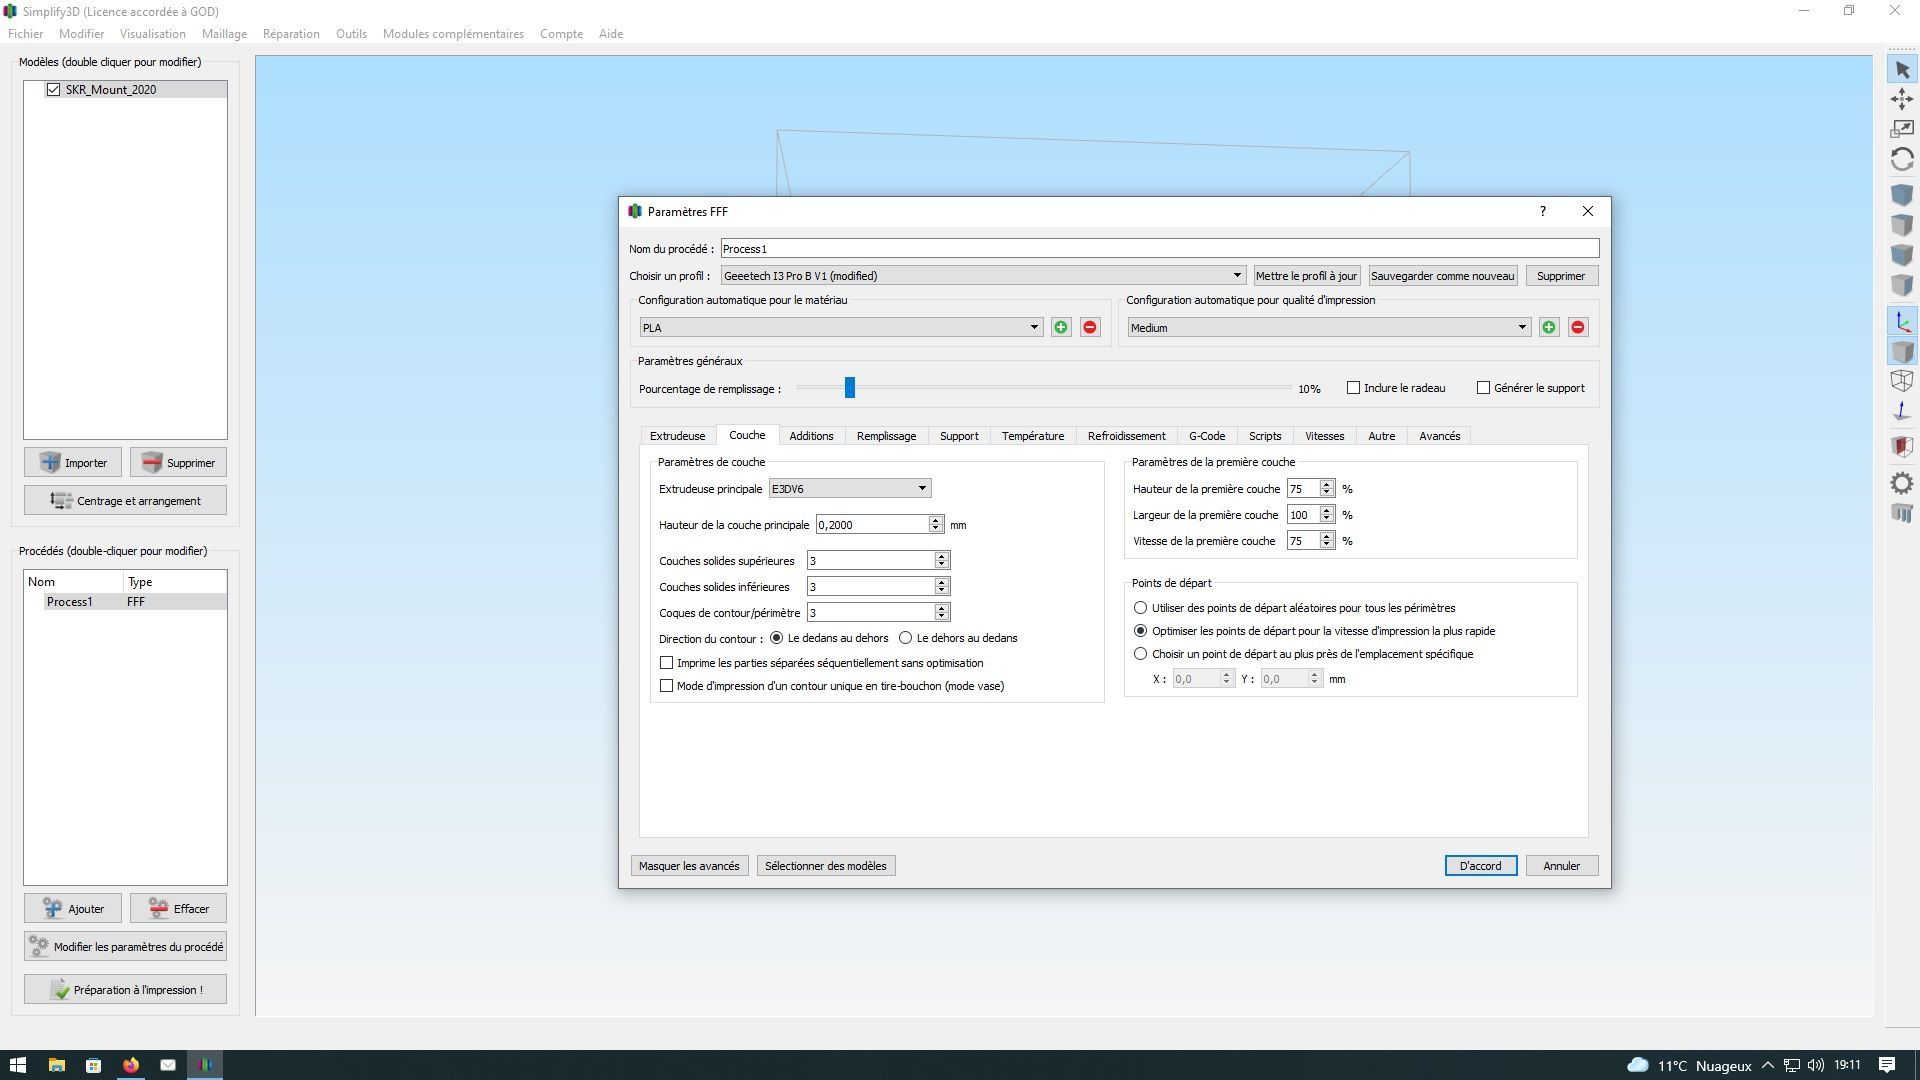This screenshot has width=1920, height=1080.
Task: Click red minus to remove quality configuration
Action: (x=1578, y=328)
